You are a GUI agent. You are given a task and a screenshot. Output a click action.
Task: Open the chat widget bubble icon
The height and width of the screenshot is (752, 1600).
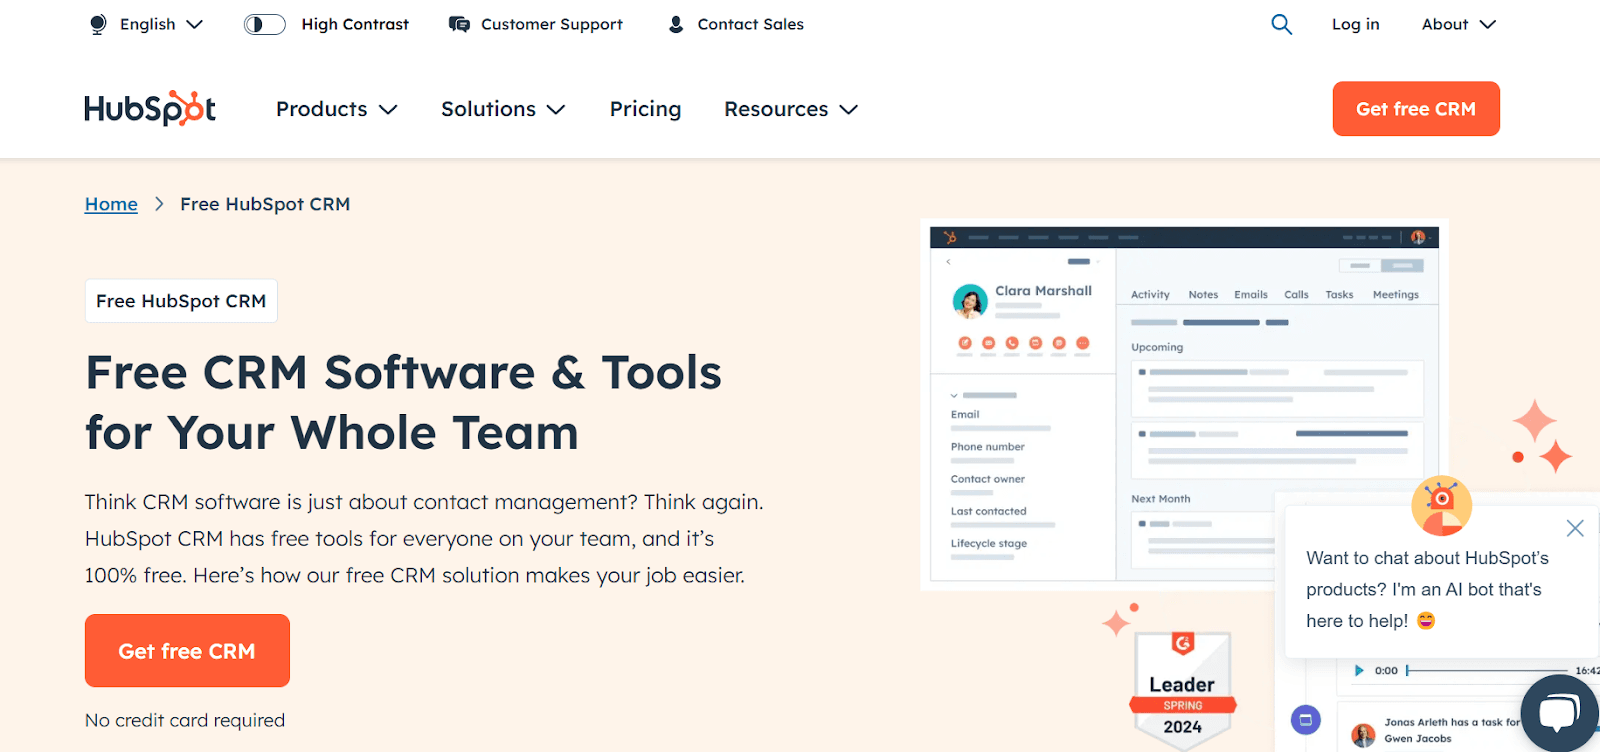[x=1559, y=713]
